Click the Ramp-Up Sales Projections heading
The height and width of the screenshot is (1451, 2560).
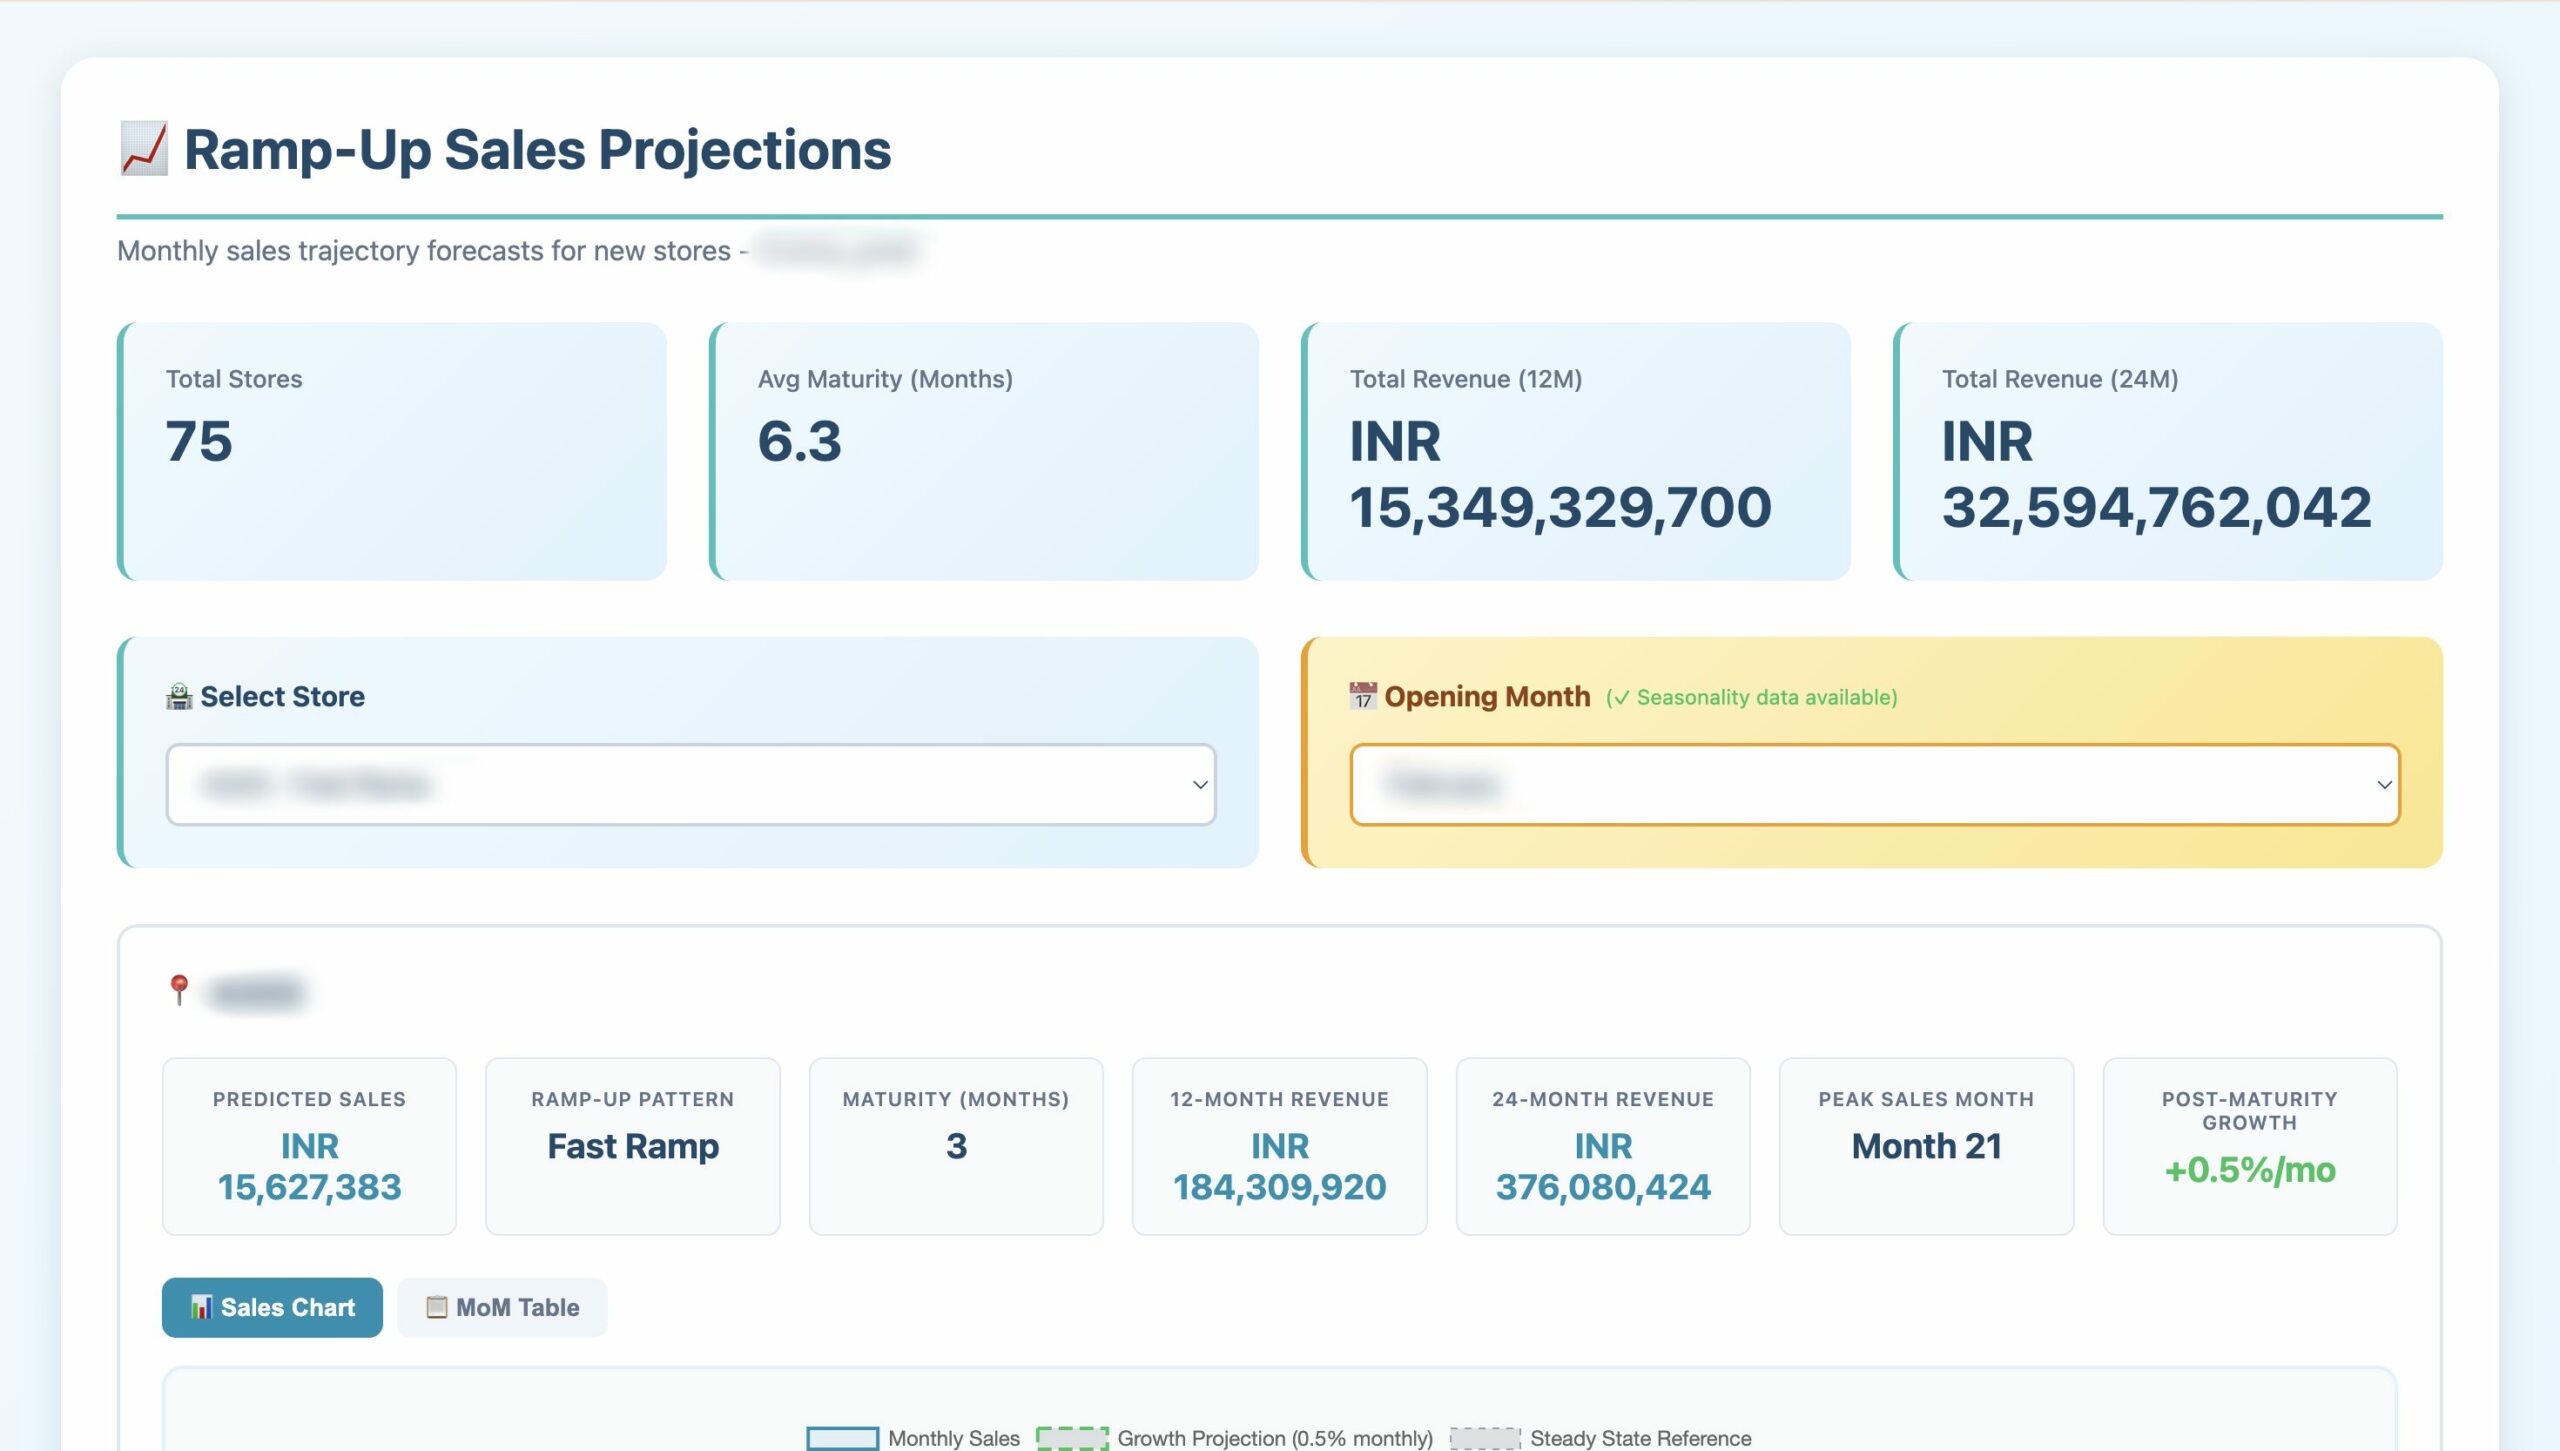[x=537, y=150]
